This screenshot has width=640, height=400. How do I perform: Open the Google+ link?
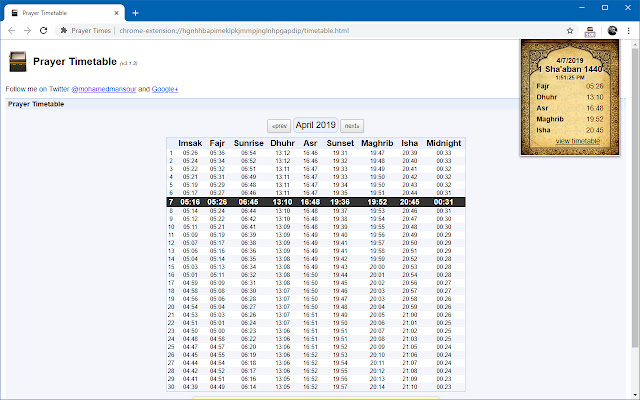click(164, 89)
